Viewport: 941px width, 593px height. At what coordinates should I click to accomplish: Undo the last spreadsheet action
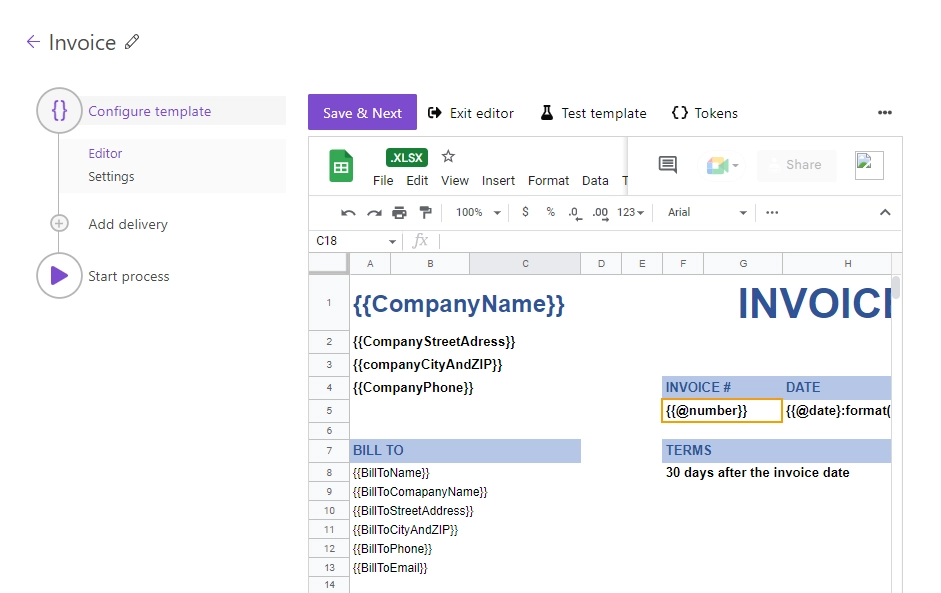[348, 212]
